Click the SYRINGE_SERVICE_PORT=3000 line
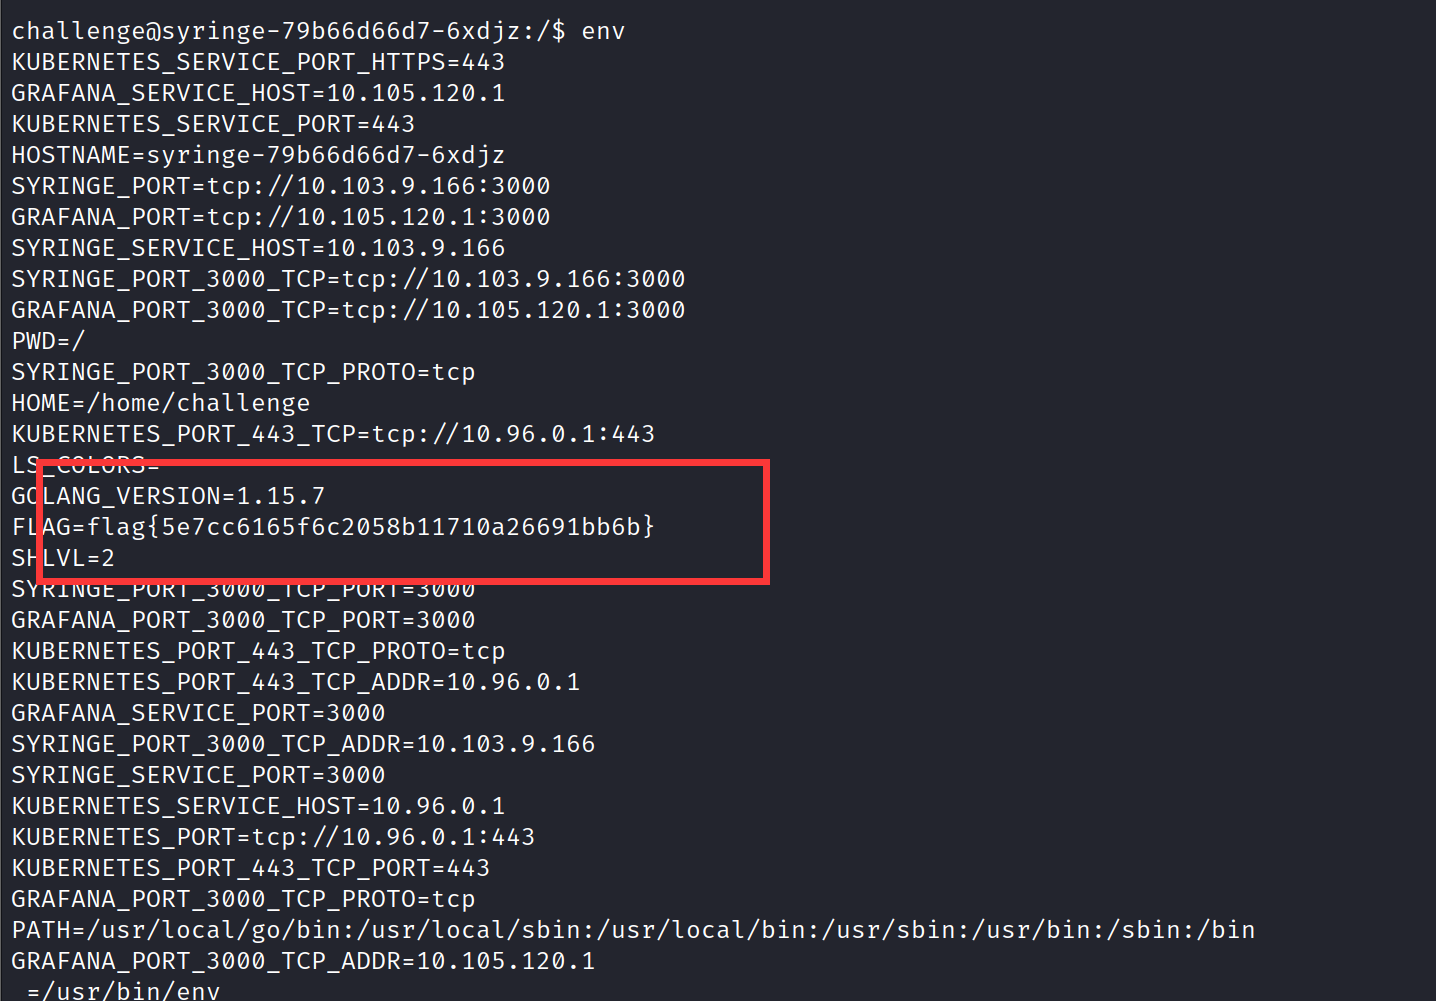The image size is (1436, 1001). coord(198,775)
